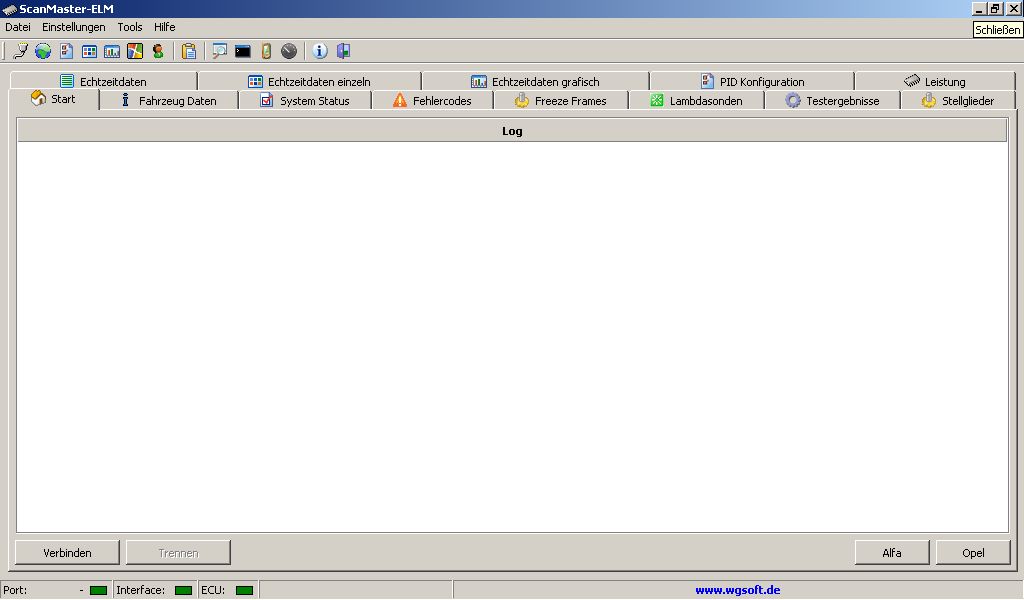The width and height of the screenshot is (1024, 600).
Task: Switch to the Fehlercodes tab
Action: (x=432, y=101)
